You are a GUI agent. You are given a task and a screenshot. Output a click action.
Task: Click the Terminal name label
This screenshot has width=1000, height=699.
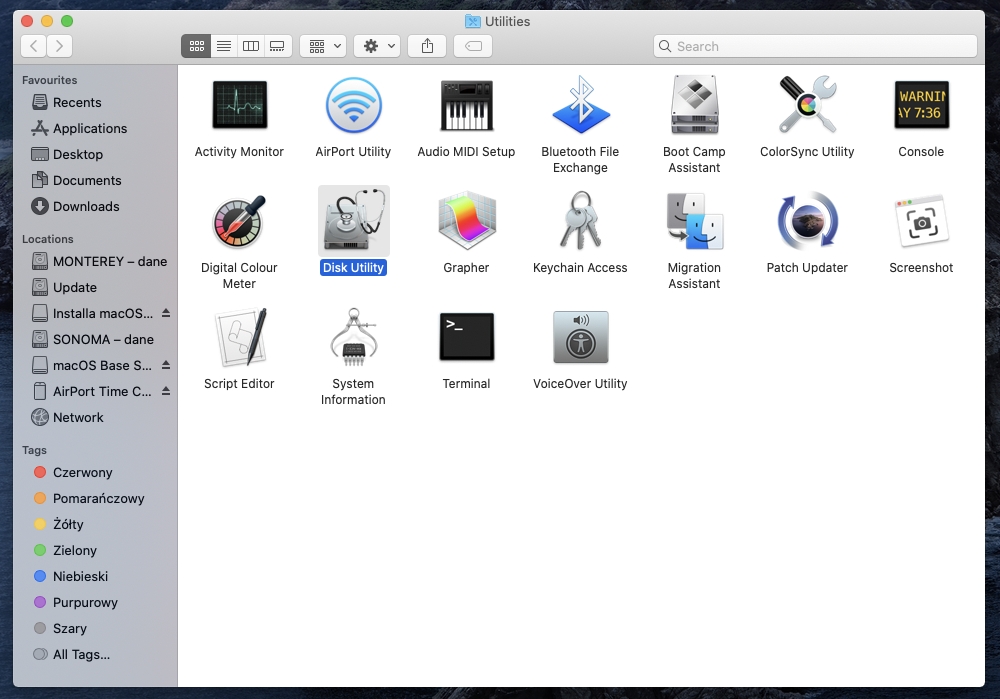tap(466, 384)
